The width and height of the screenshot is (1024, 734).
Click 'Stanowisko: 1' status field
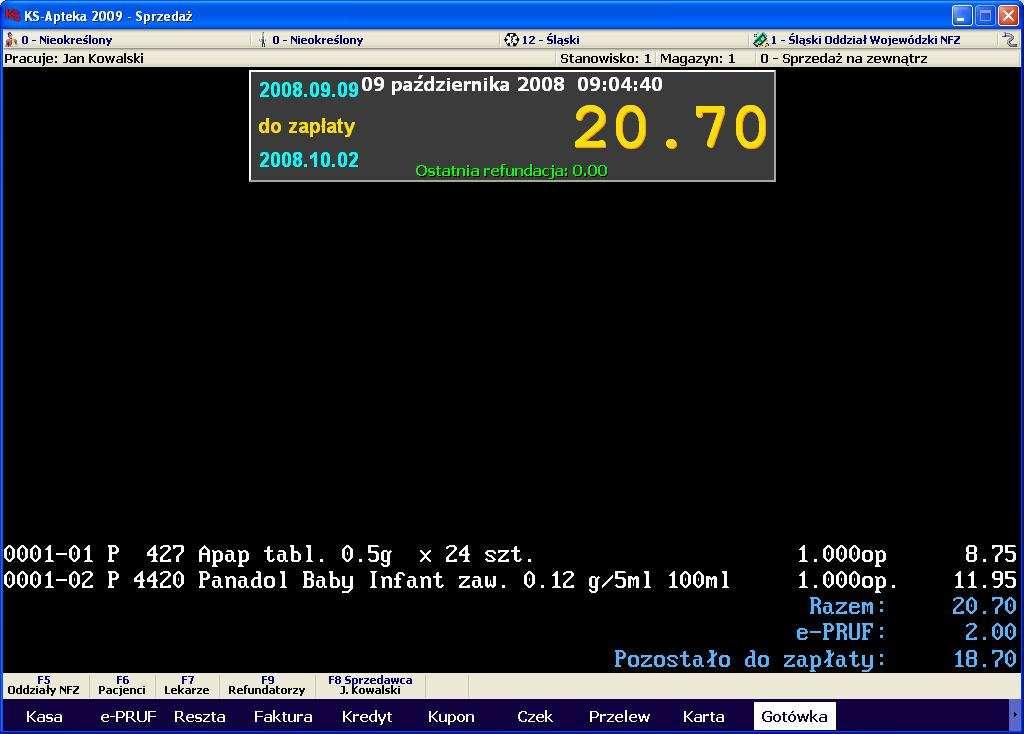click(605, 59)
